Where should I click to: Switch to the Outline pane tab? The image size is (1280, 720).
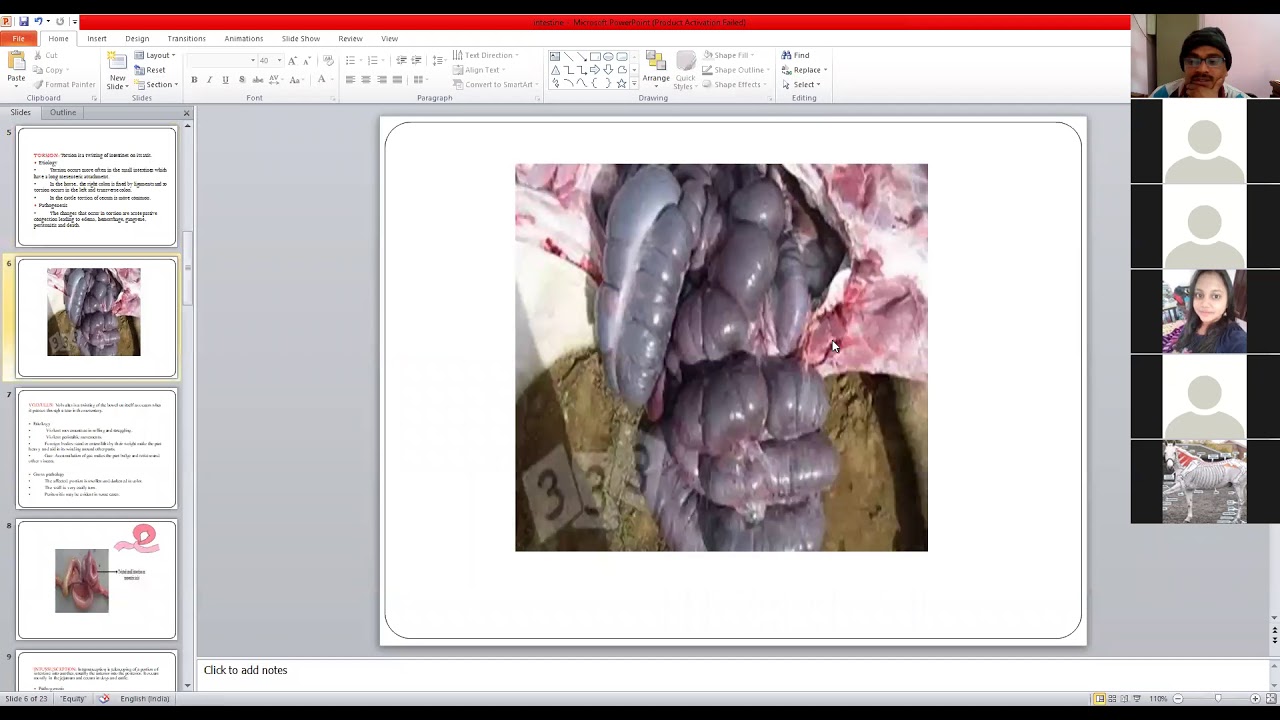coord(63,112)
